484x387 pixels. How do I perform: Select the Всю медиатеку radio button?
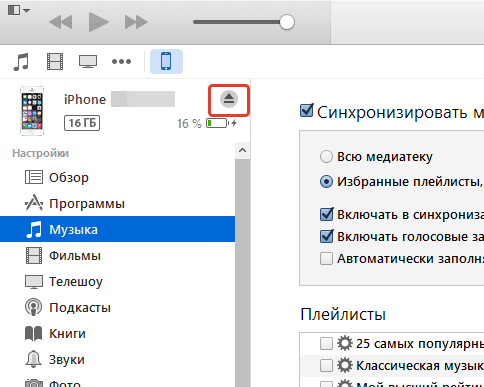point(326,156)
